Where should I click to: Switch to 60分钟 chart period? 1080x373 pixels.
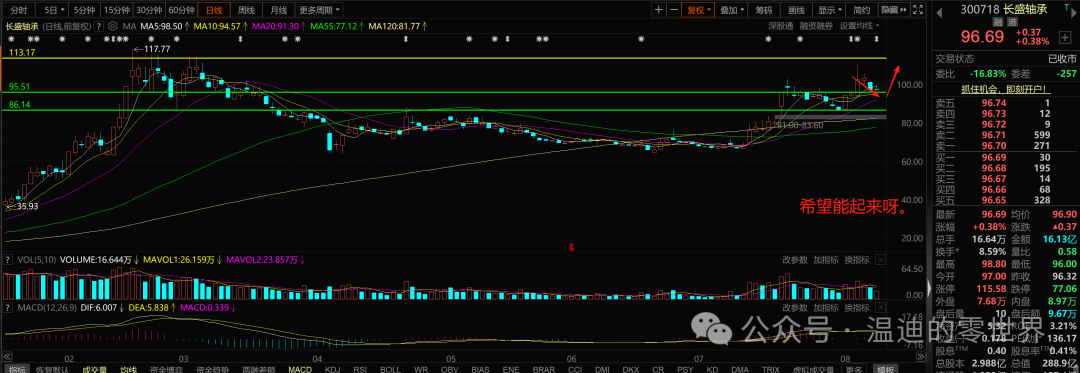click(x=181, y=10)
